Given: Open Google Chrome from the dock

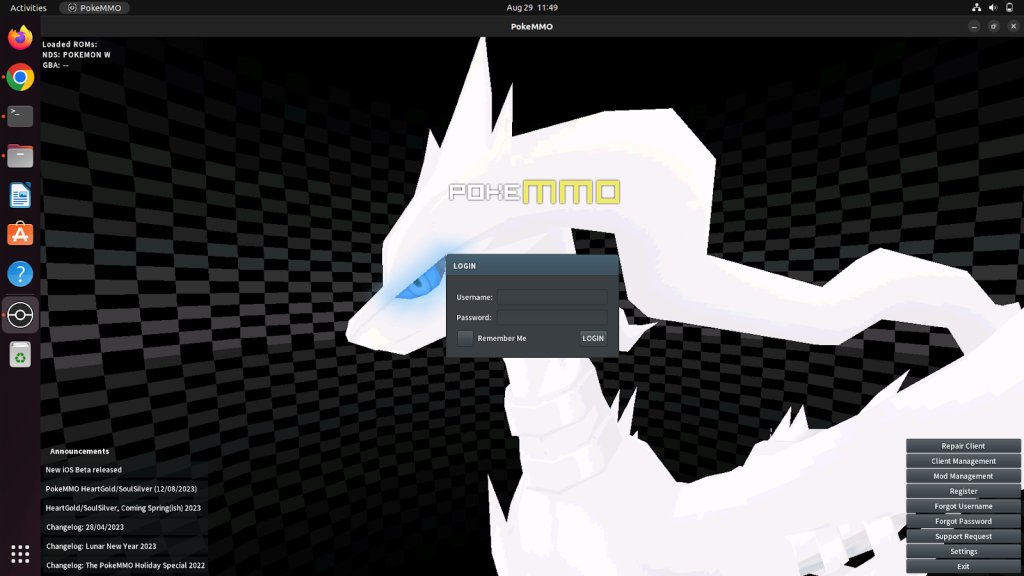Looking at the screenshot, I should [x=19, y=76].
